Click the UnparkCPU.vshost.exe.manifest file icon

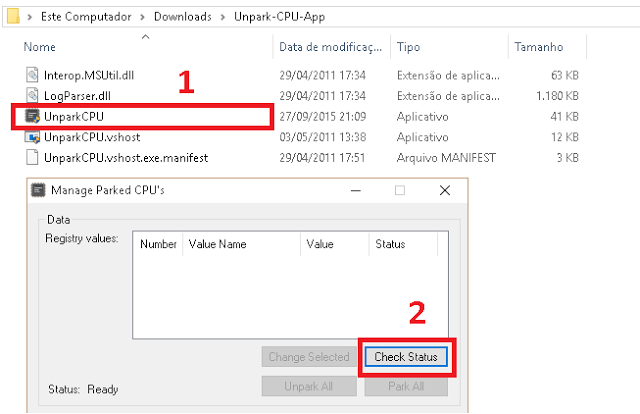coord(32,158)
